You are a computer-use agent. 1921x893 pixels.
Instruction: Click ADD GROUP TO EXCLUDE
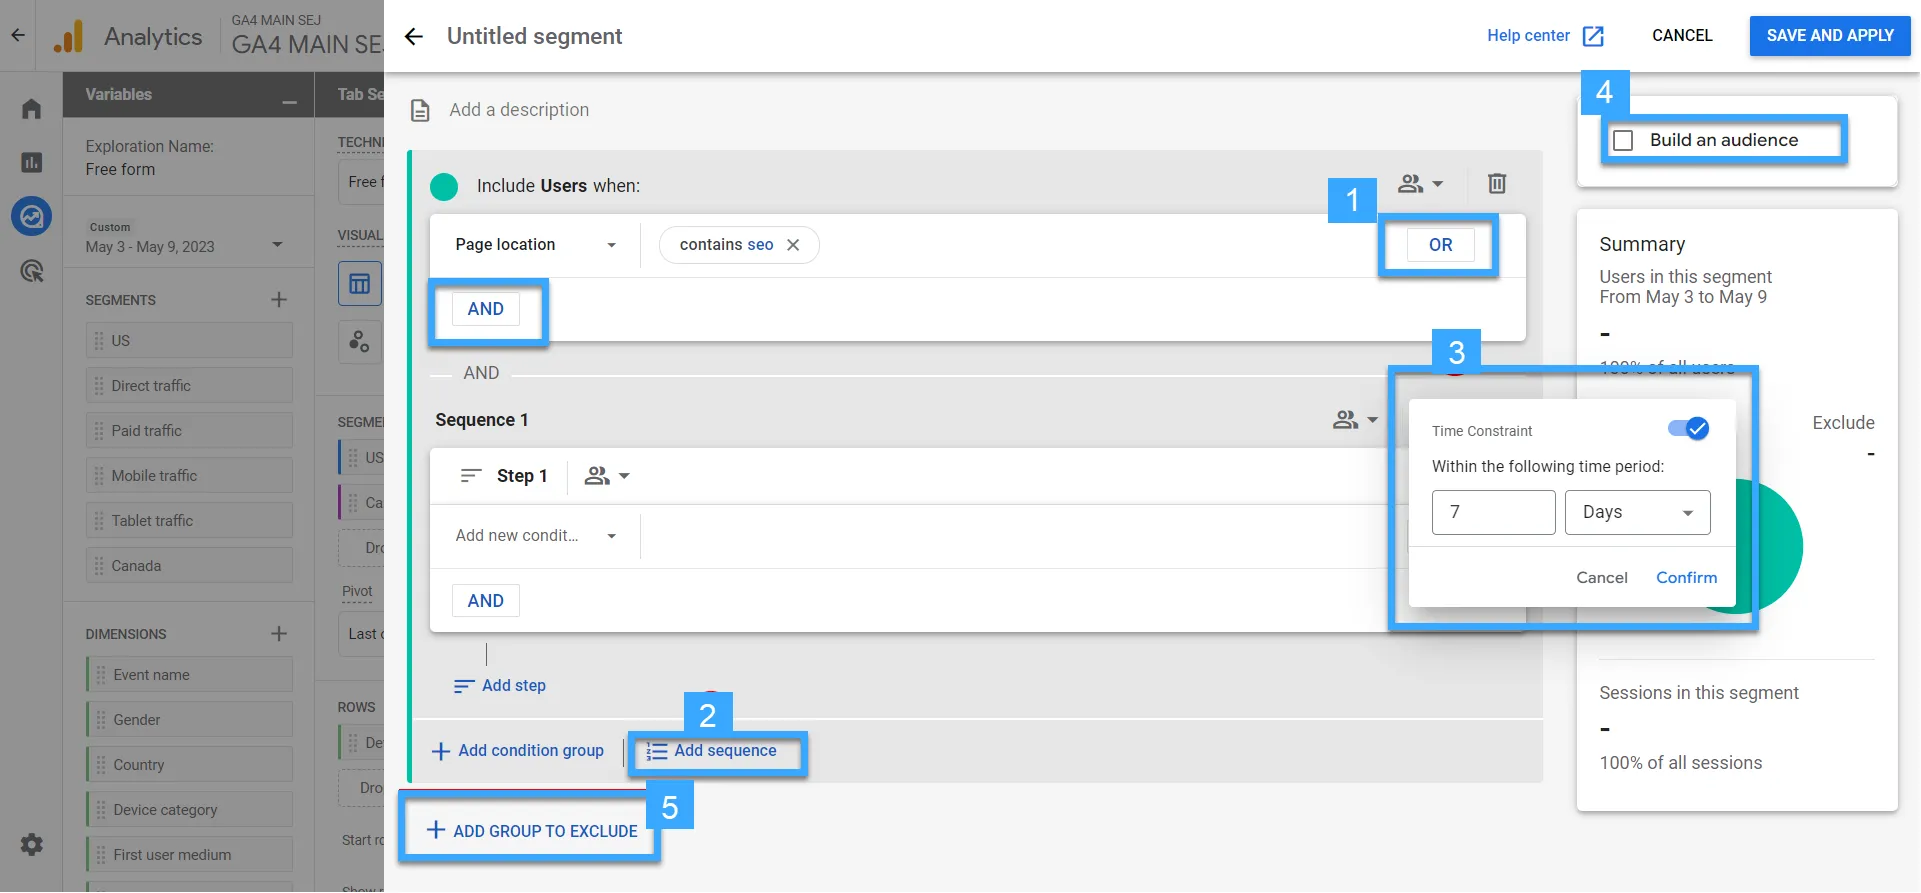click(x=532, y=831)
